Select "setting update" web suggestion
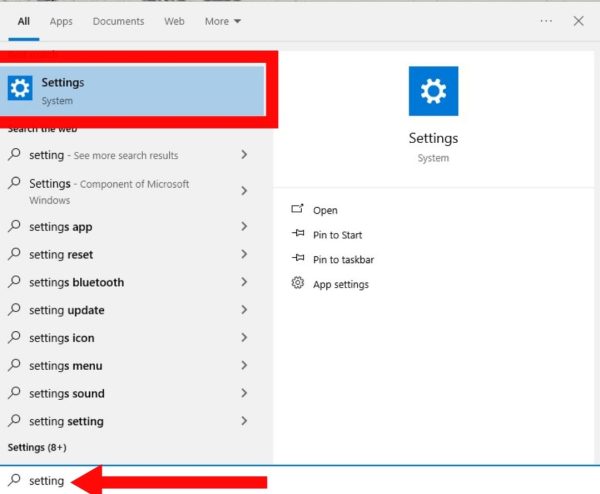This screenshot has width=600, height=494. [67, 310]
